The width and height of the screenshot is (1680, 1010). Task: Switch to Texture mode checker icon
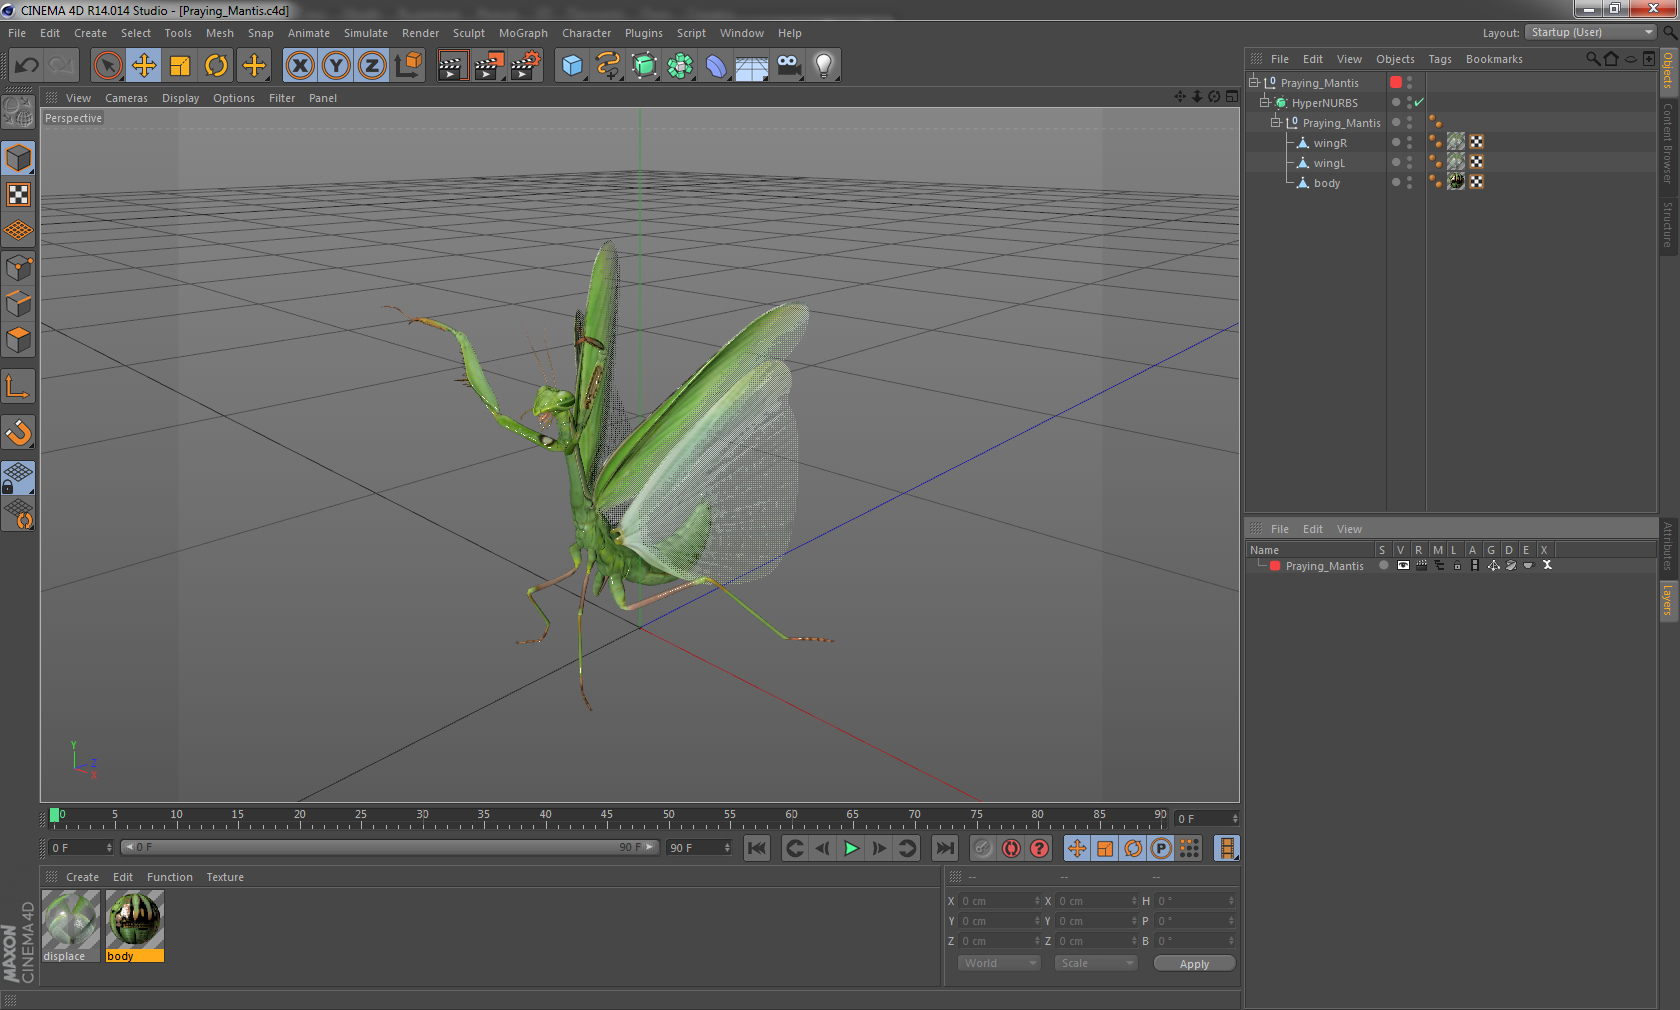tap(19, 195)
